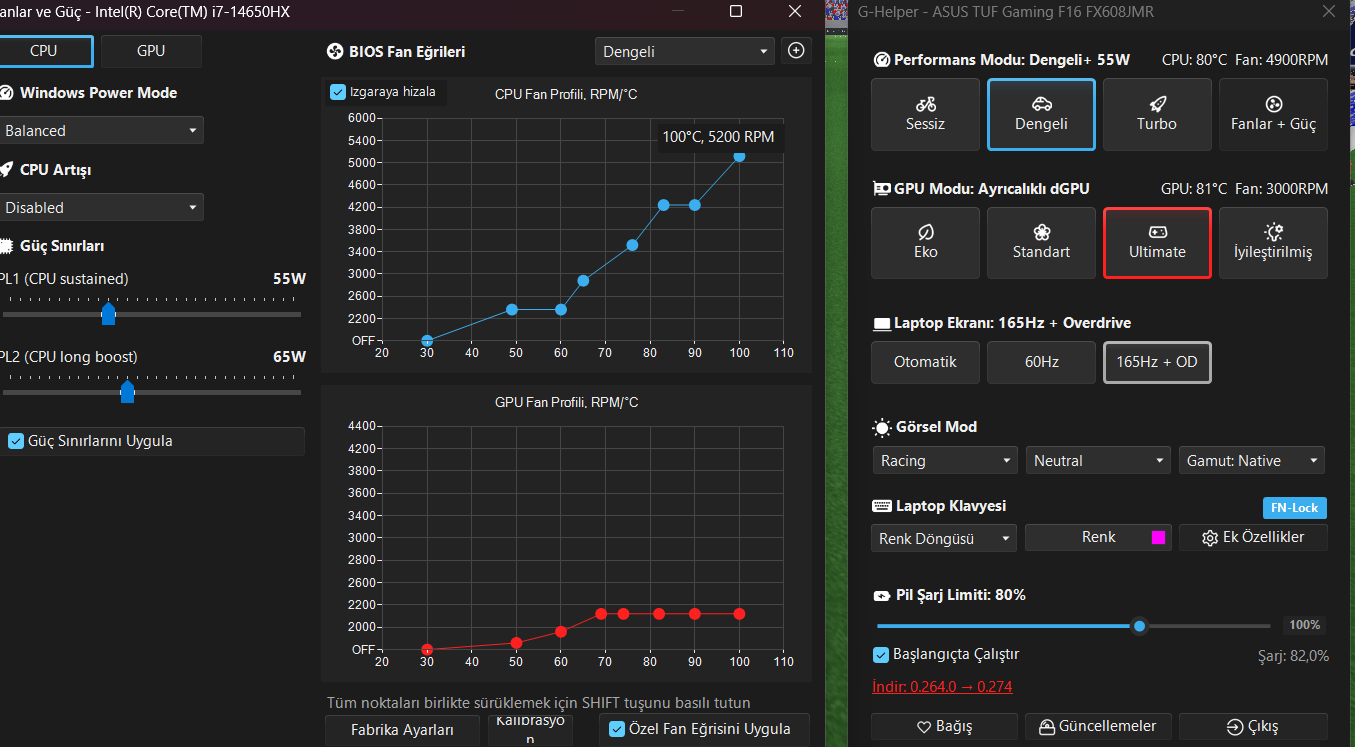Viewport: 1355px width, 747px height.
Task: Switch to the CPU tab
Action: pos(44,51)
